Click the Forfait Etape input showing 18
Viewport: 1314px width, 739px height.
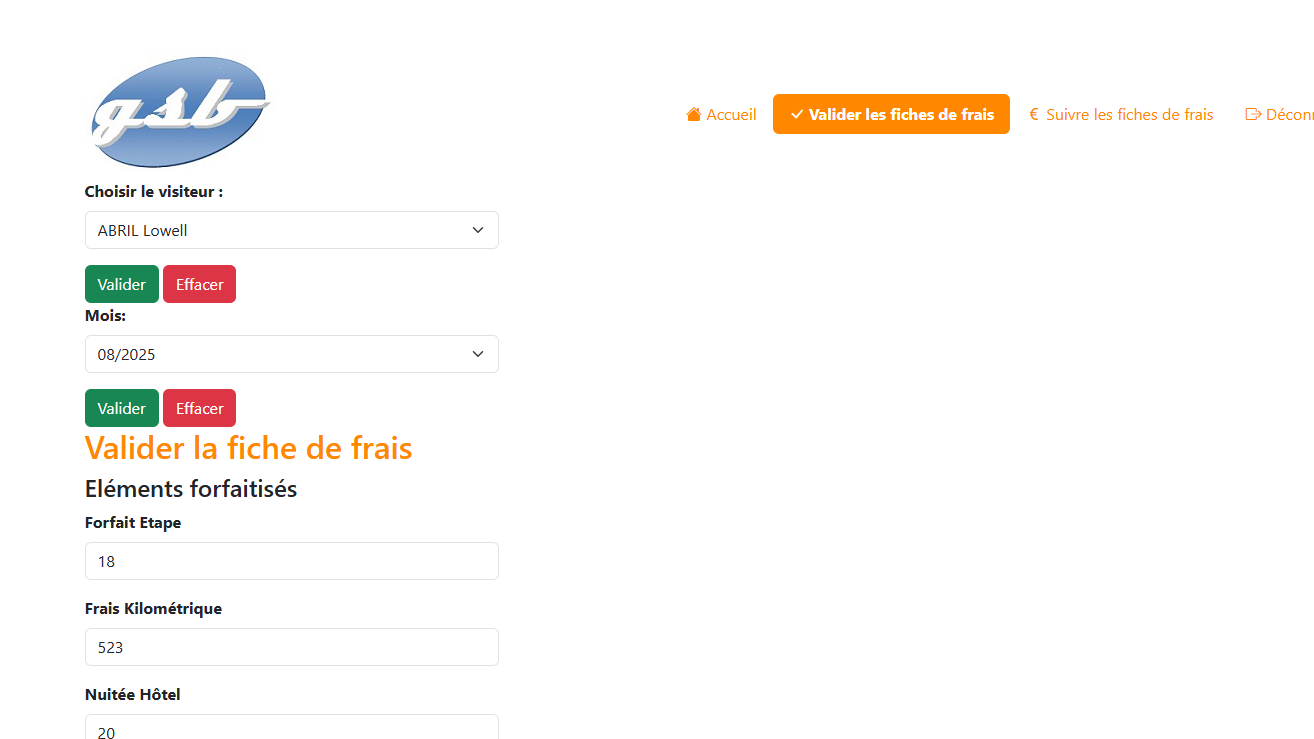291,561
